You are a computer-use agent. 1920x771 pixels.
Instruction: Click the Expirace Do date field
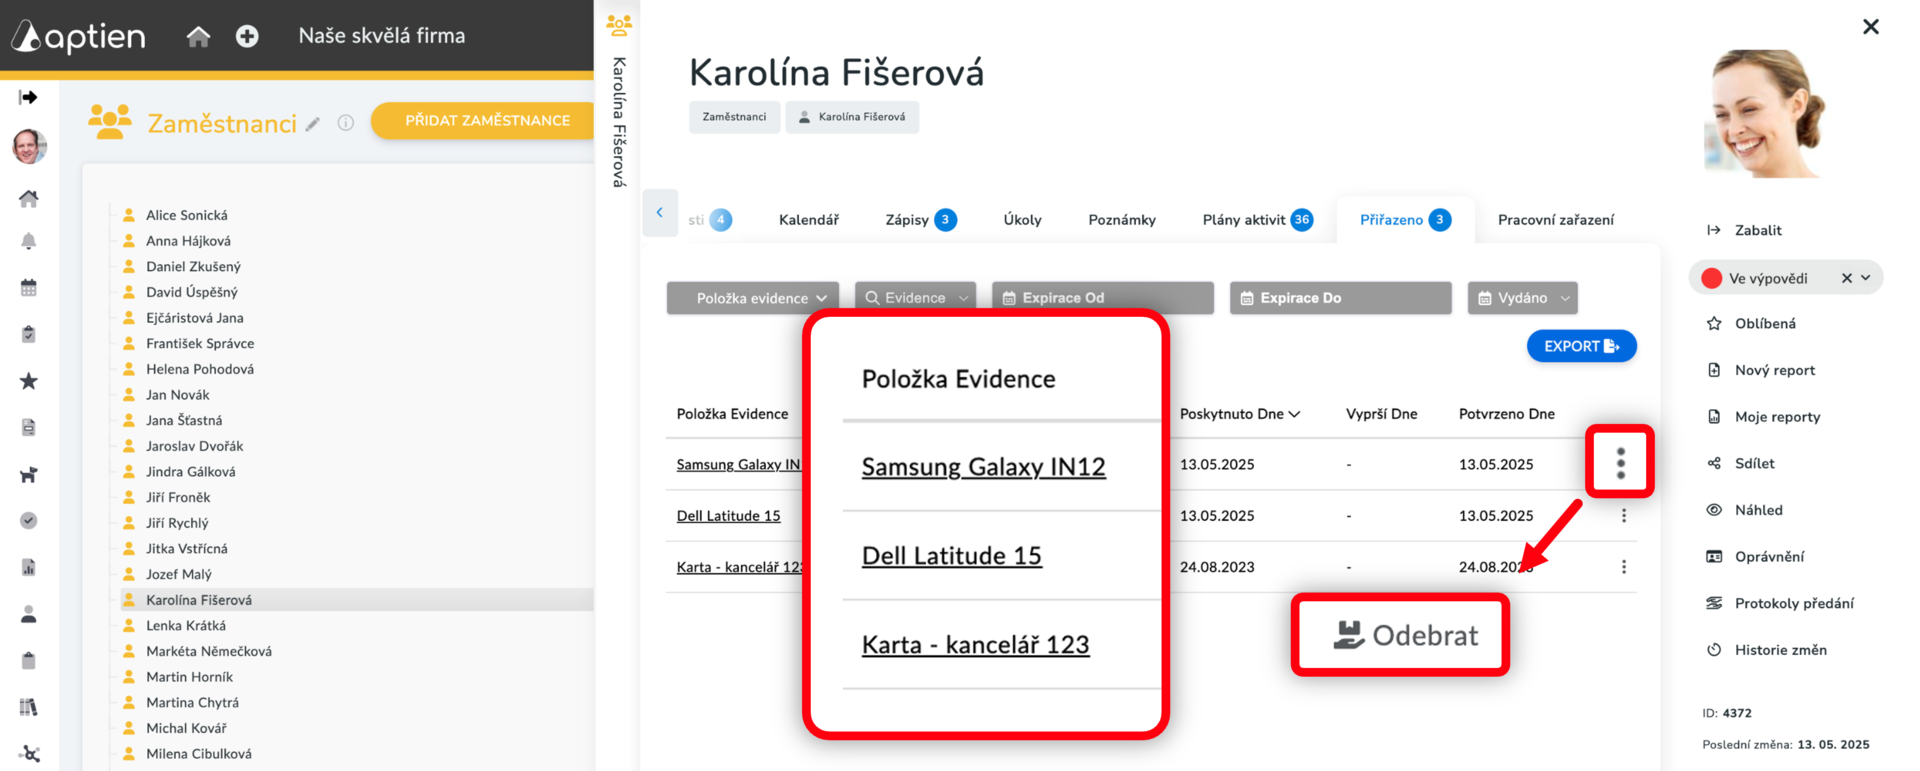(x=1340, y=298)
